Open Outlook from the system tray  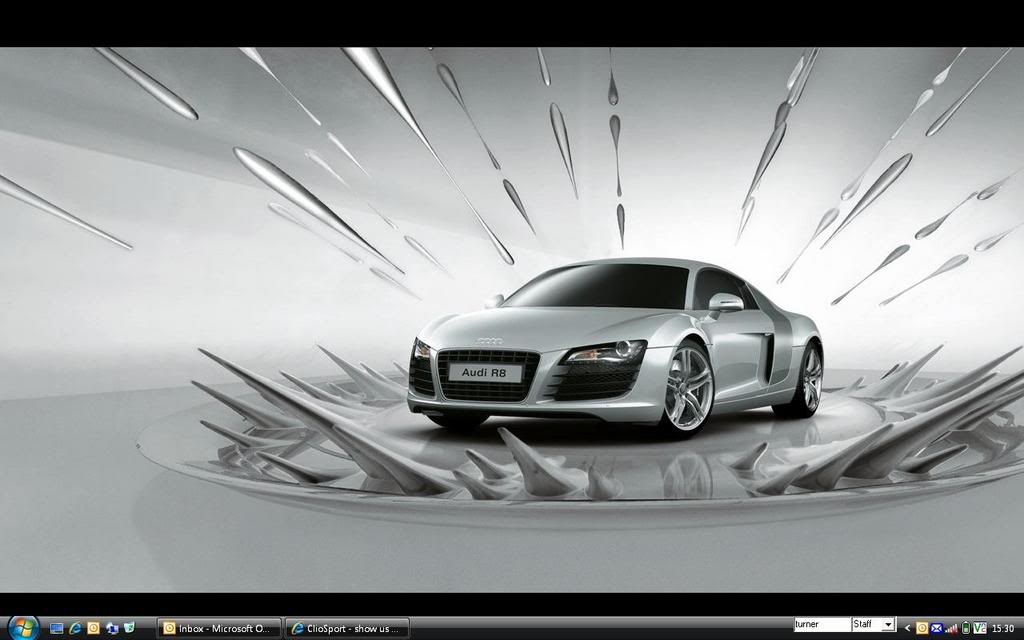922,629
